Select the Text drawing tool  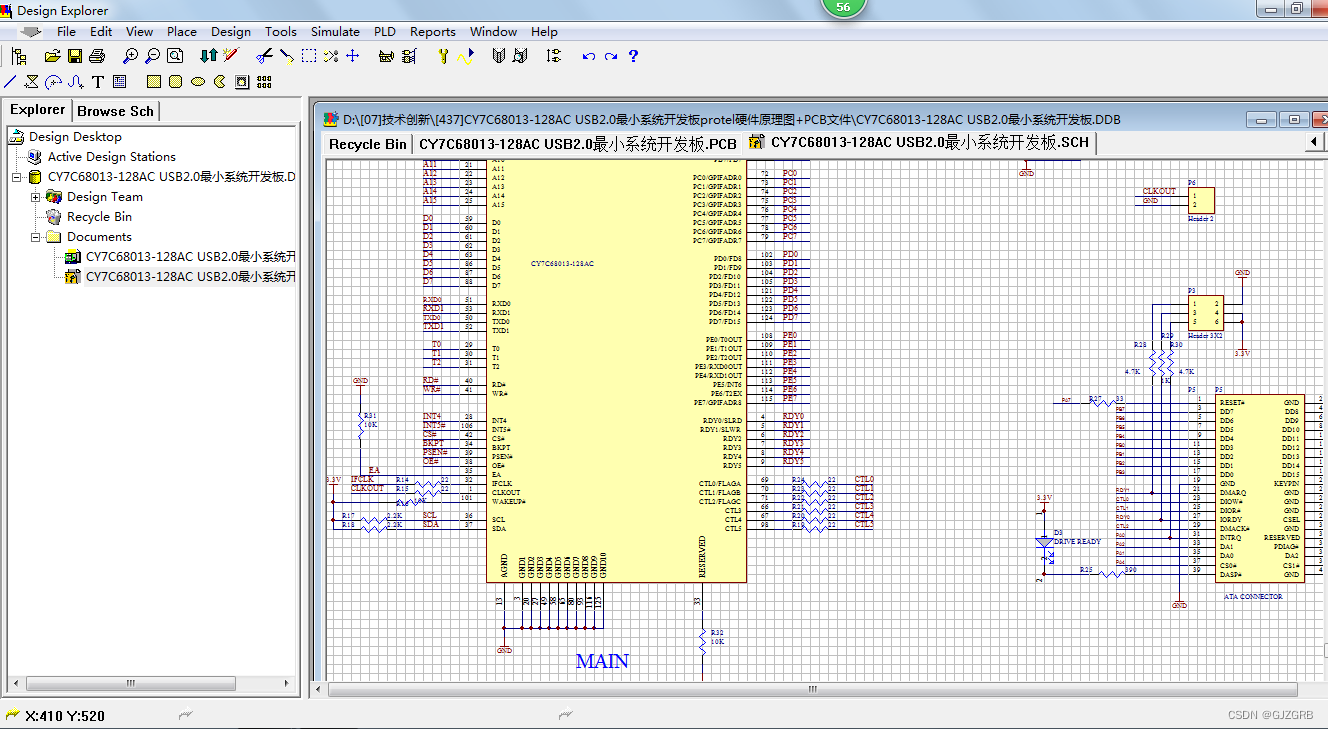pos(98,81)
